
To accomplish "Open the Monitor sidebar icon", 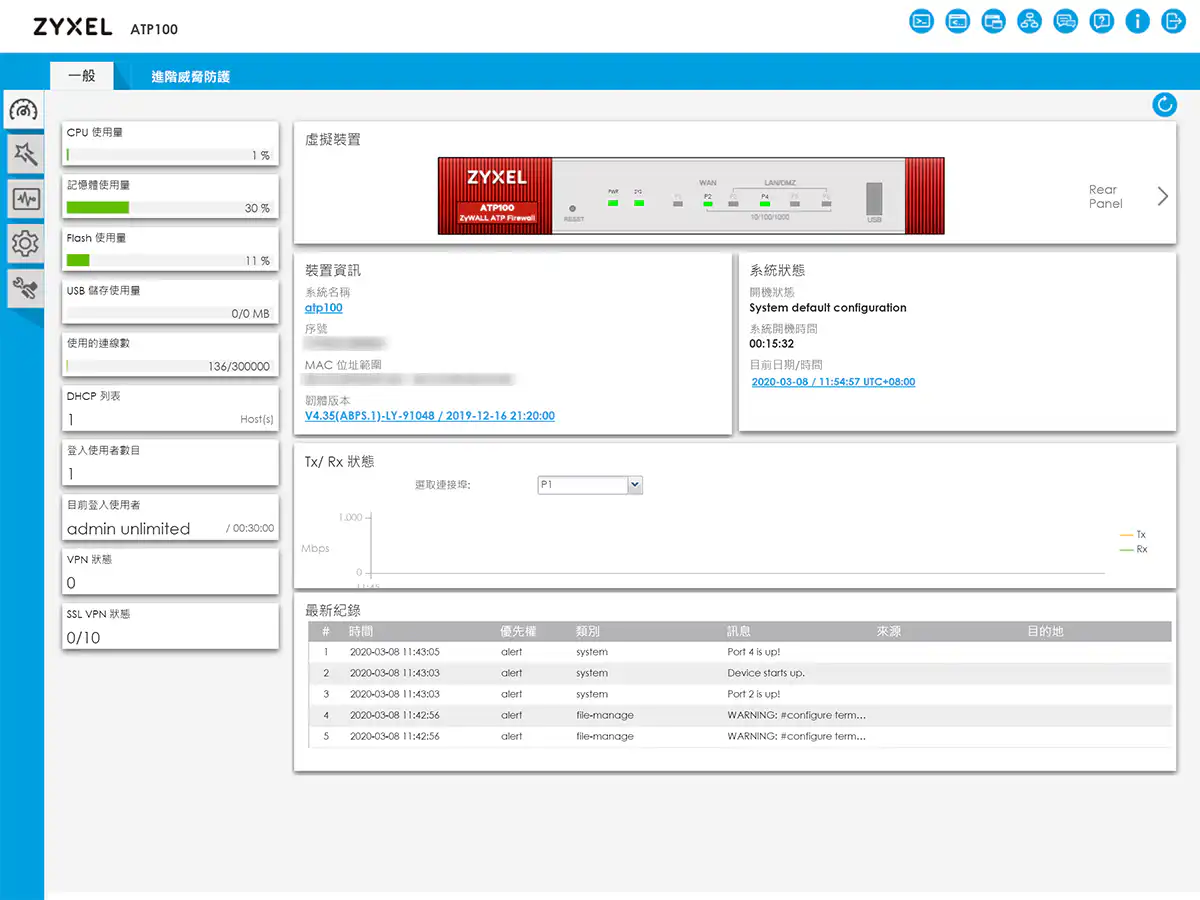I will coord(24,198).
